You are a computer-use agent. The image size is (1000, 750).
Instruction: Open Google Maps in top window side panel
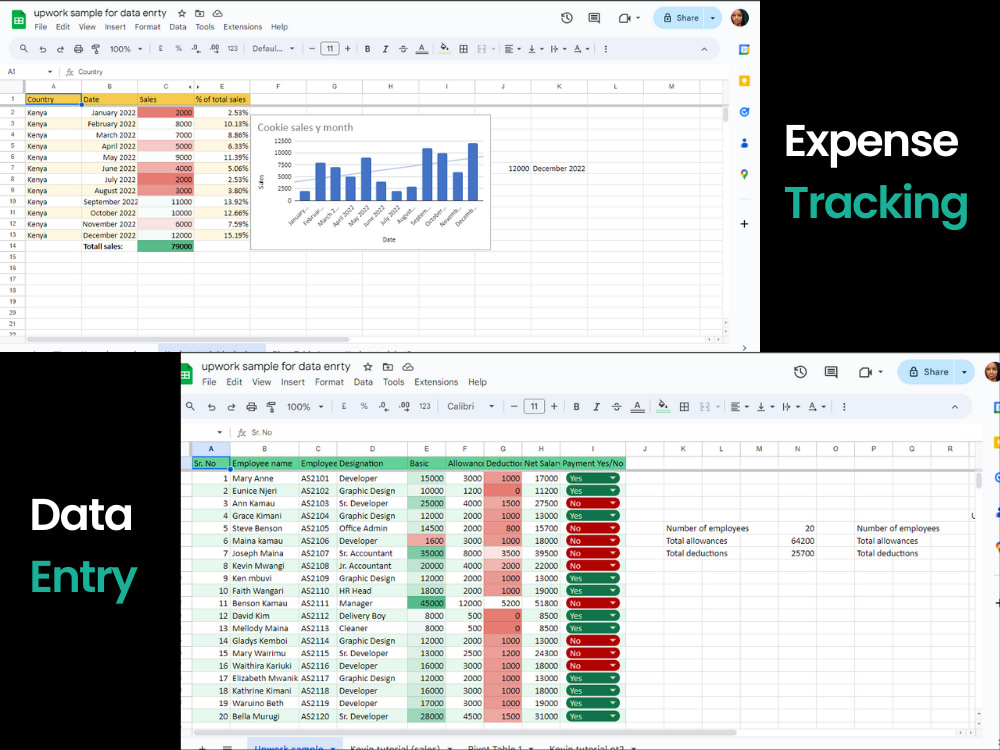coord(744,174)
